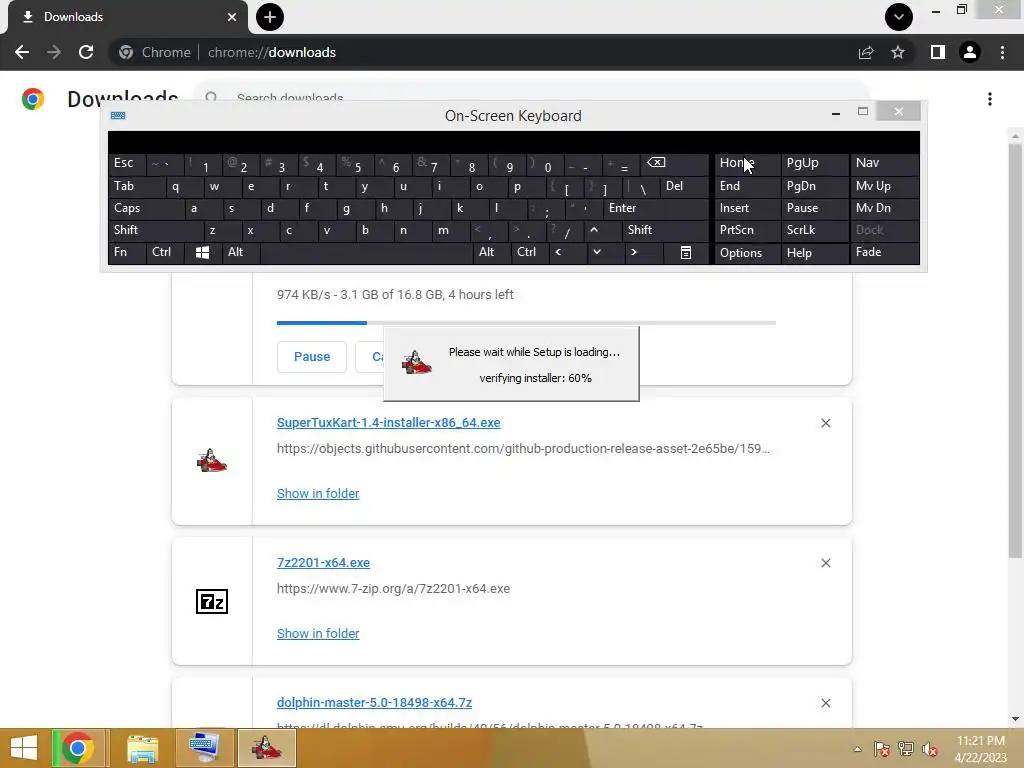Image resolution: width=1024 pixels, height=768 pixels.
Task: Tap the Insert key
Action: pos(747,208)
